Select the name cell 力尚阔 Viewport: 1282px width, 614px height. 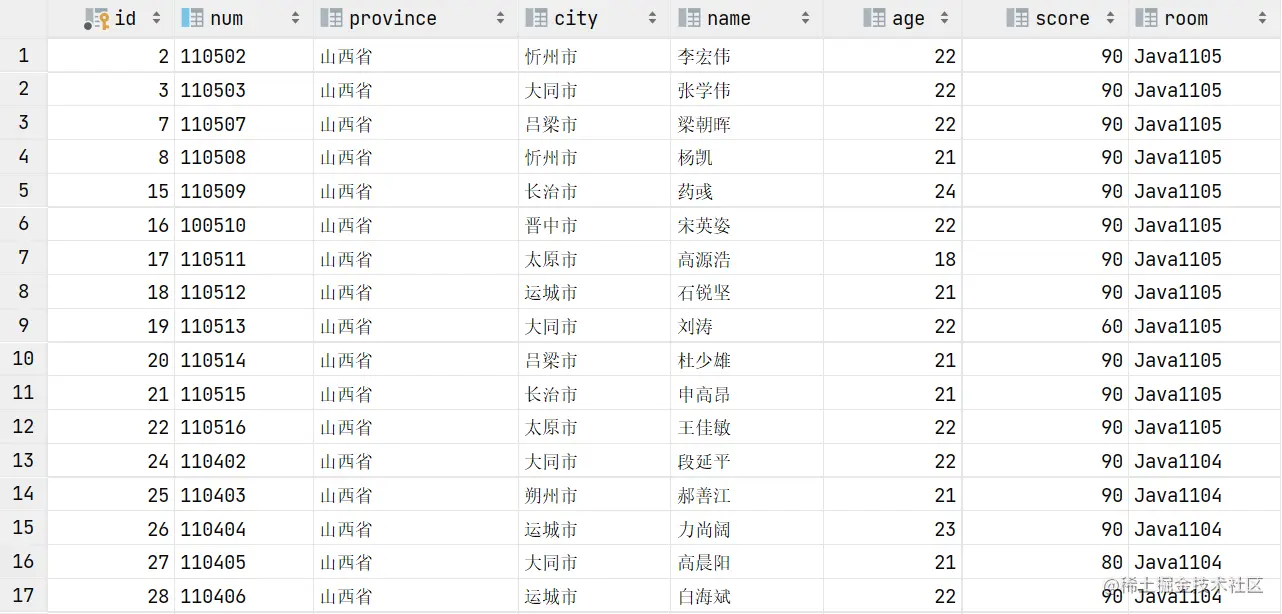point(704,529)
